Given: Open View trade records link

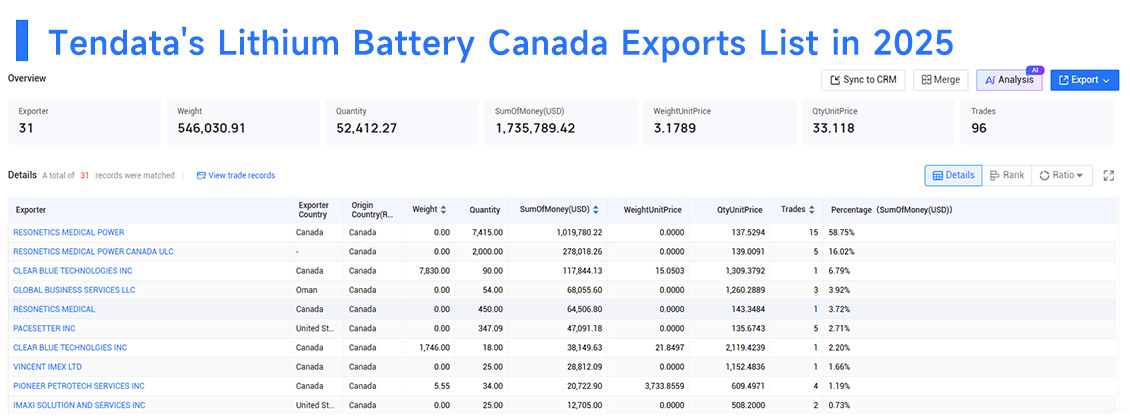Looking at the screenshot, I should 236,175.
